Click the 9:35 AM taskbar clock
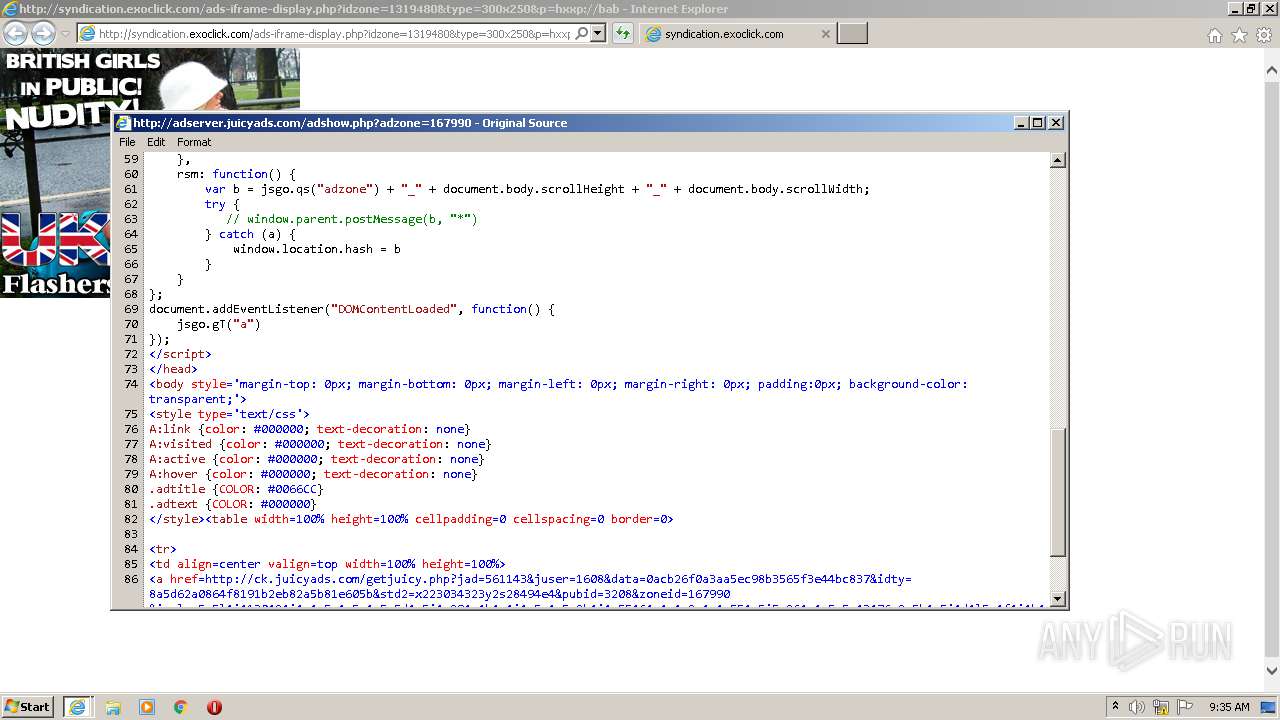Viewport: 1280px width, 720px height. [x=1229, y=707]
